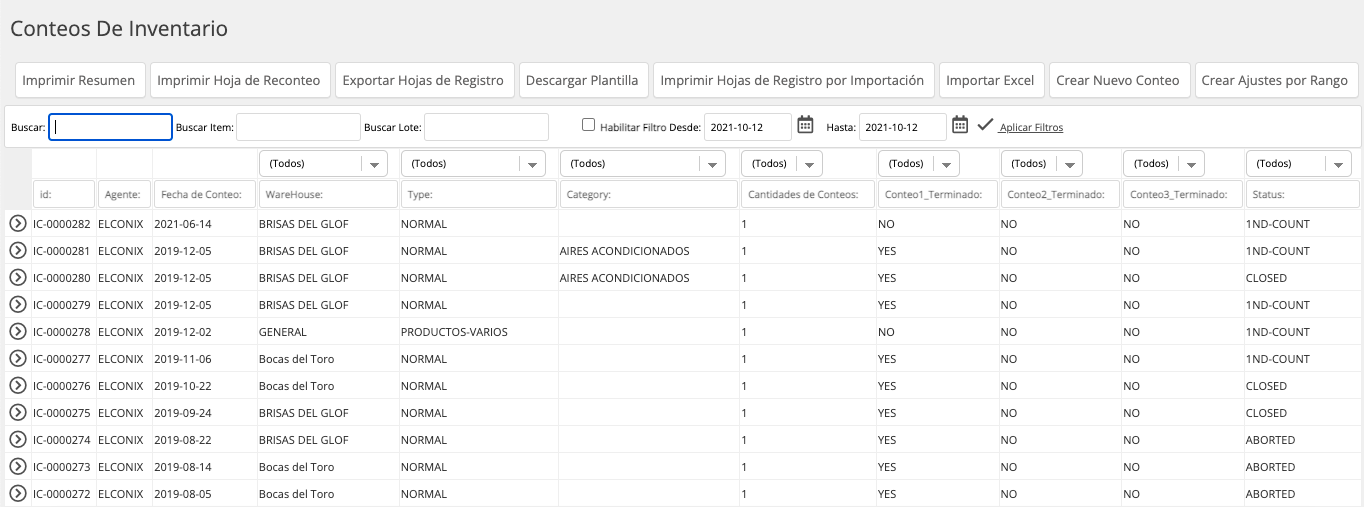
Task: Expand row IC-0000278 with its arrow icon
Action: coord(17,332)
